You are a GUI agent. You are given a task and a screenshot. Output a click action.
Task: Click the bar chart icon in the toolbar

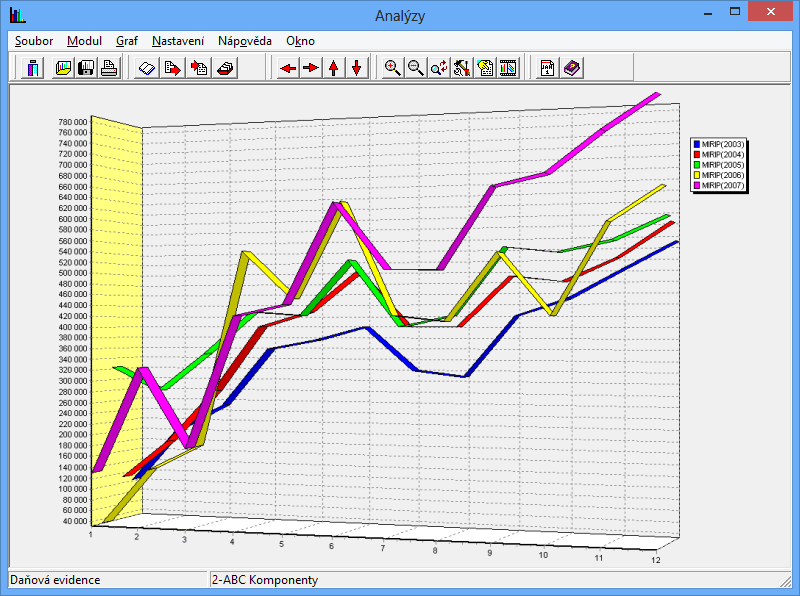coord(33,68)
